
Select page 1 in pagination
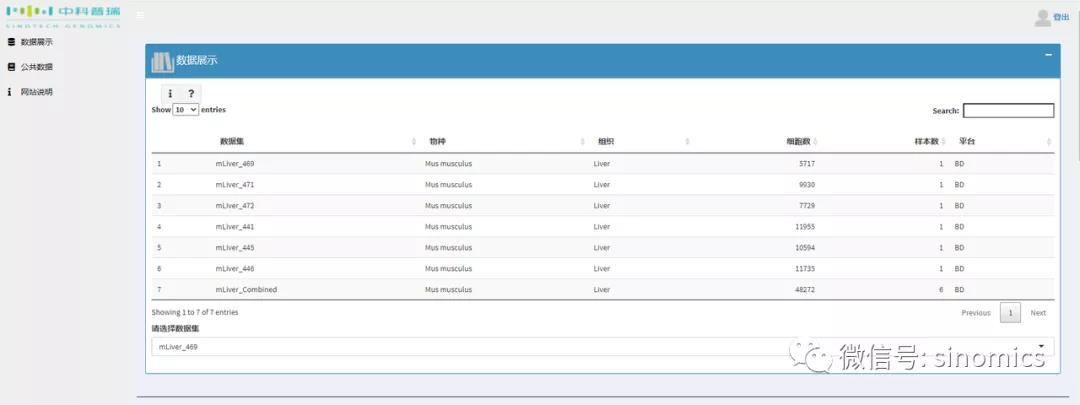pyautogui.click(x=1010, y=313)
